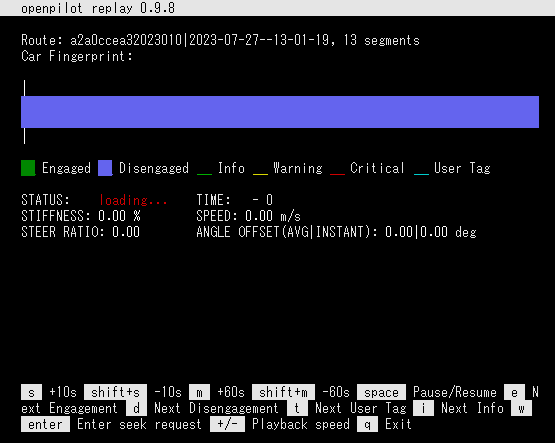Click the 'enter' seek request key hint
The width and height of the screenshot is (555, 443).
tap(45, 424)
